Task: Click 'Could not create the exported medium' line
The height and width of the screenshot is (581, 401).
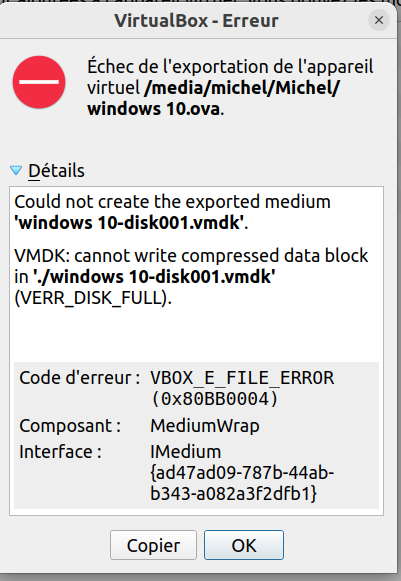Action: coord(172,202)
